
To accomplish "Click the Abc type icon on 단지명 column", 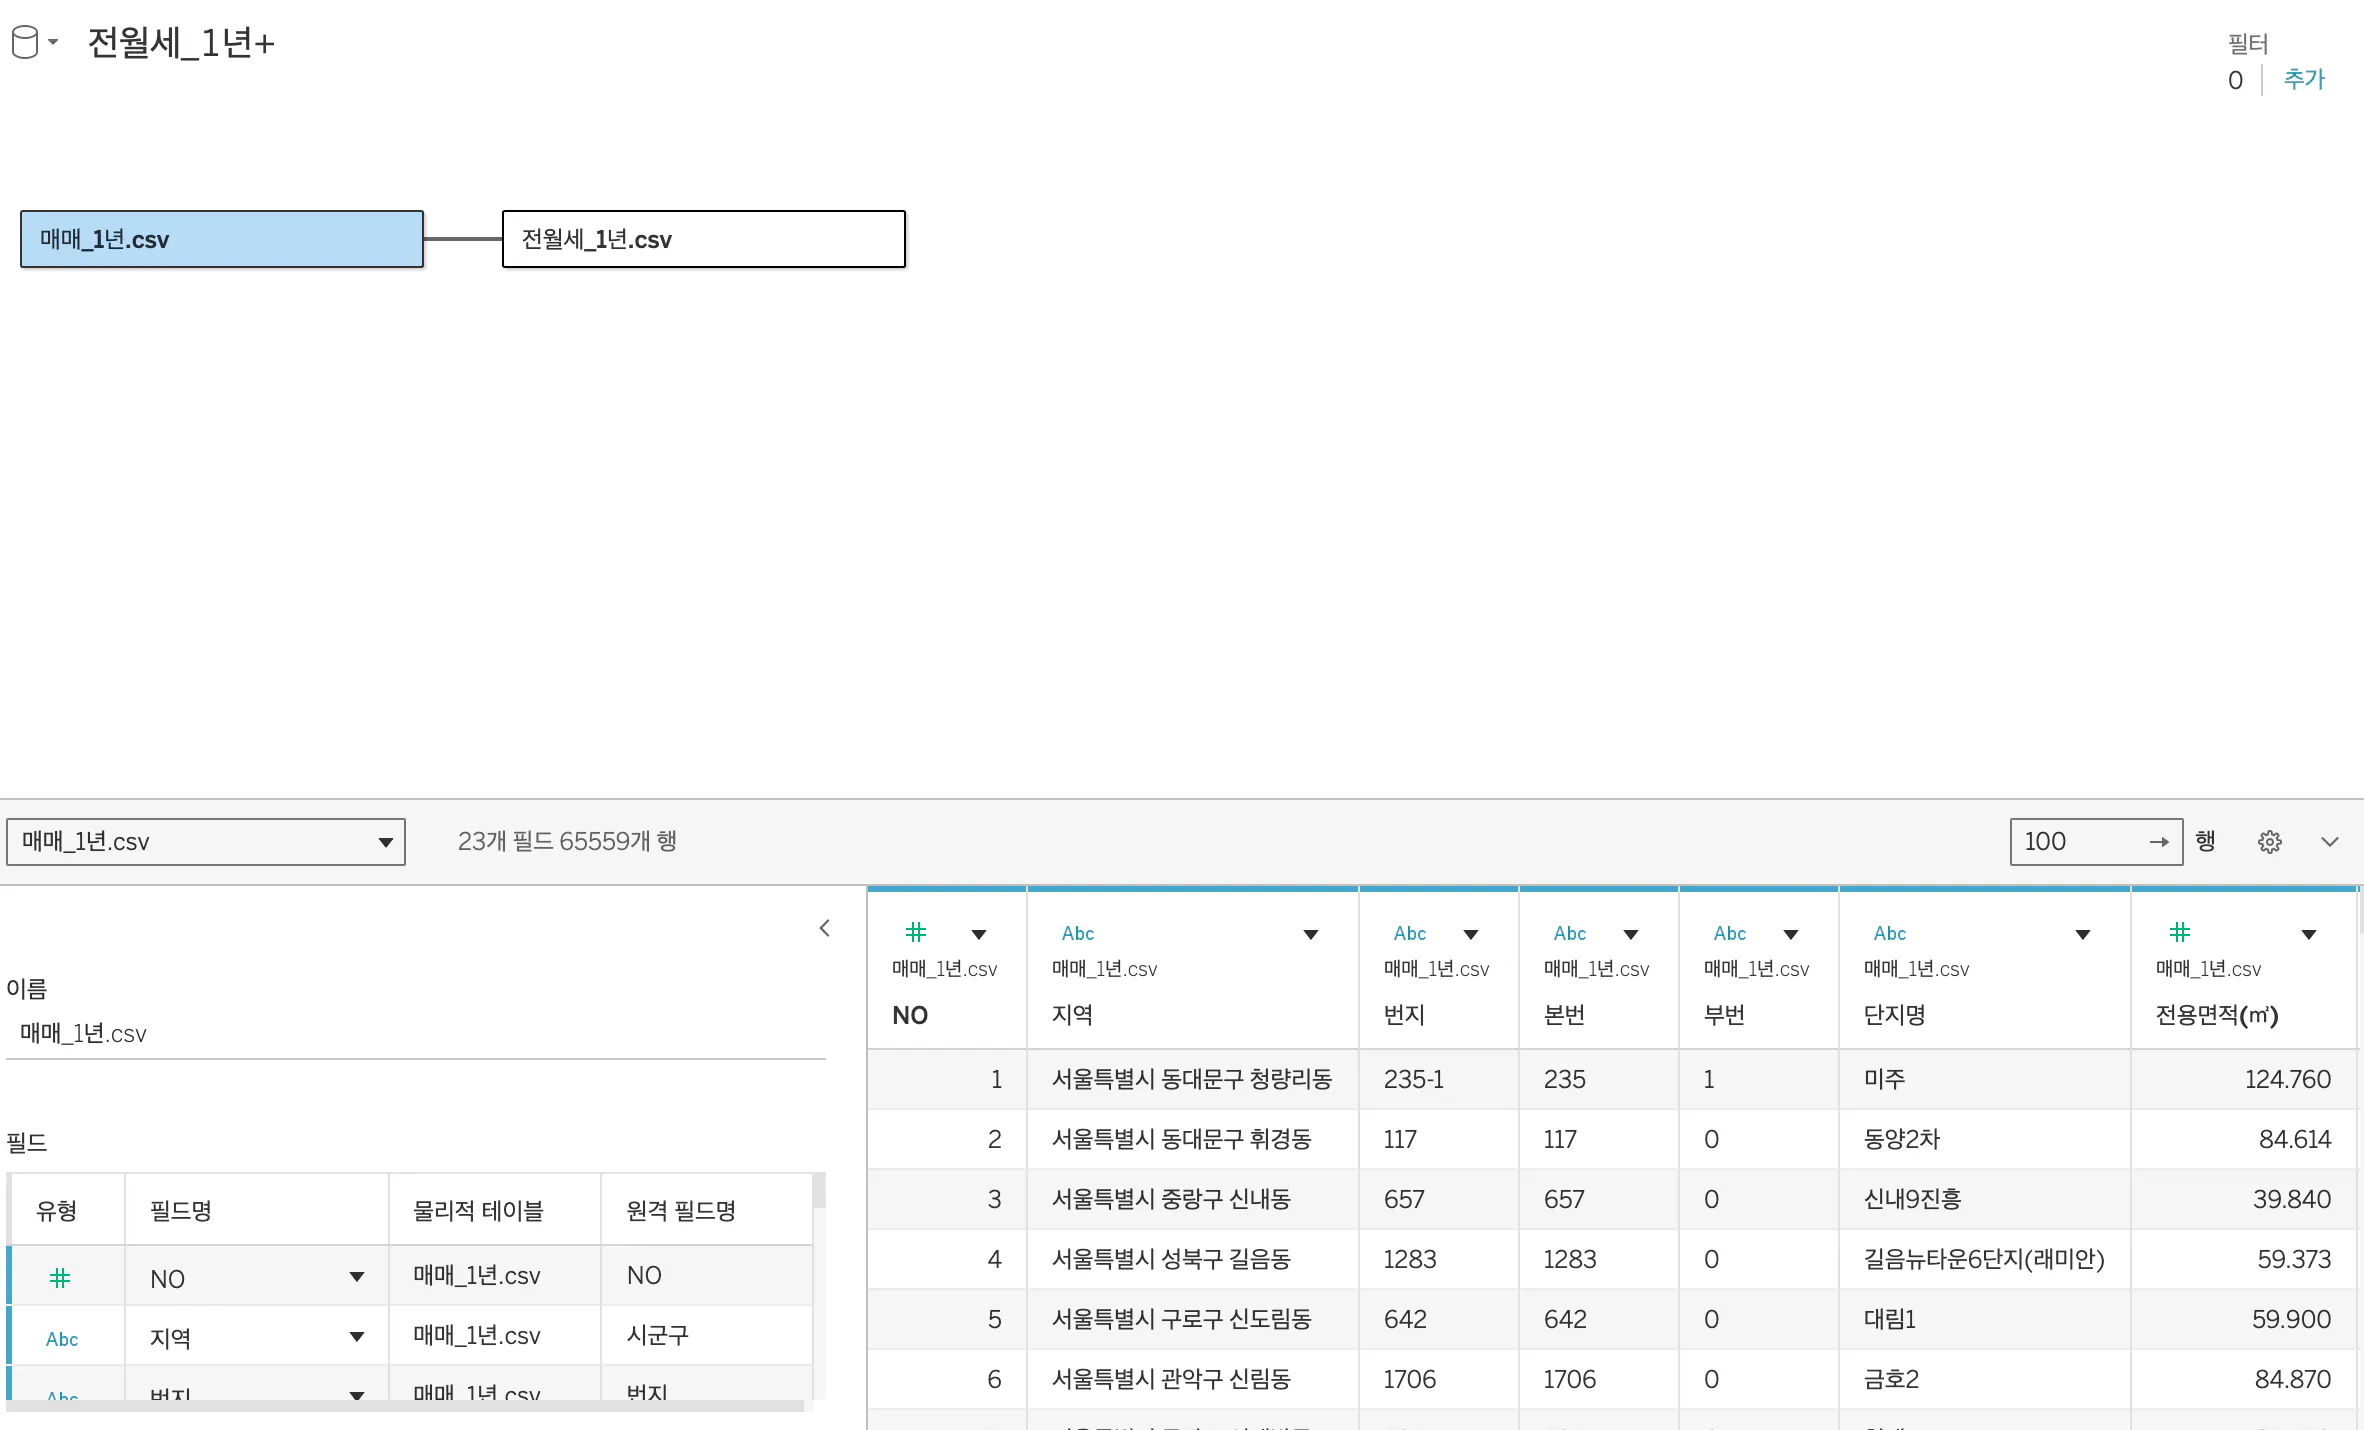I will (x=1889, y=933).
